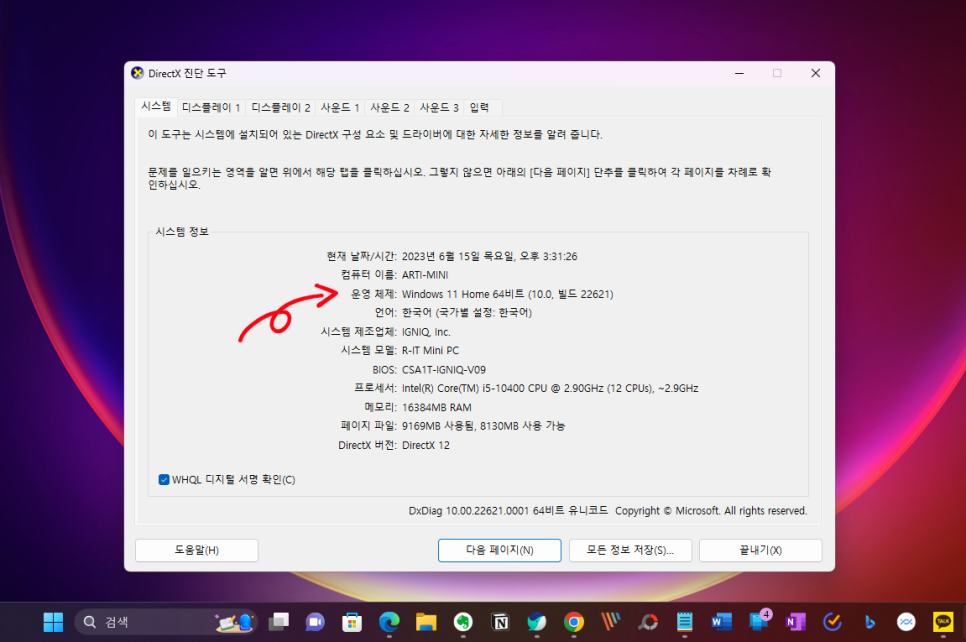Viewport: 966px width, 642px height.
Task: Click the 다음 페이지(N) button
Action: click(x=500, y=550)
